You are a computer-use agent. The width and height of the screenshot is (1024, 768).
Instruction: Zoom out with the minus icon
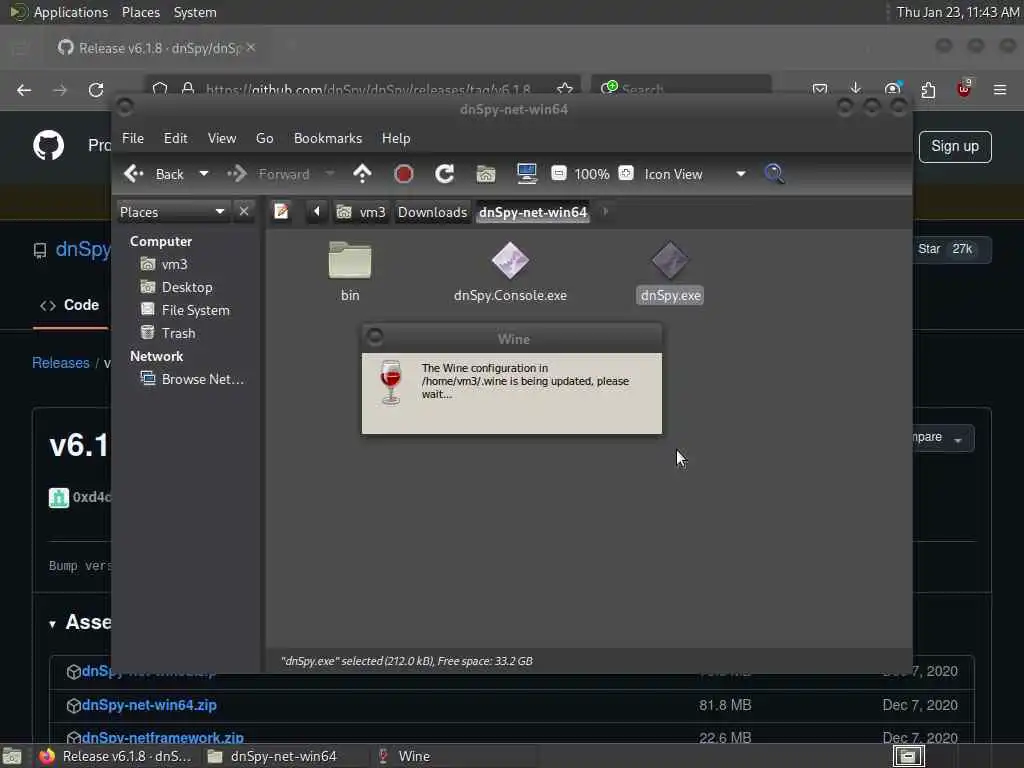coord(559,173)
